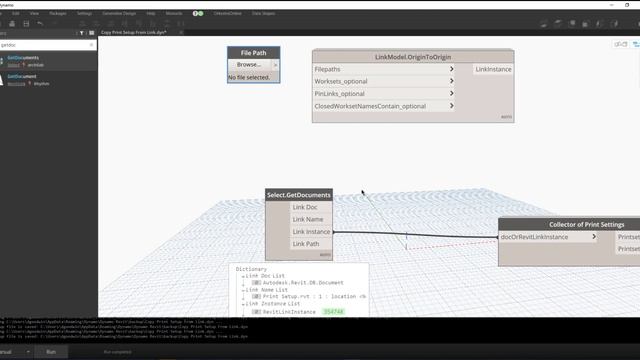Select GetDocuments archilab search result
This screenshot has width=640, height=360.
point(49,61)
